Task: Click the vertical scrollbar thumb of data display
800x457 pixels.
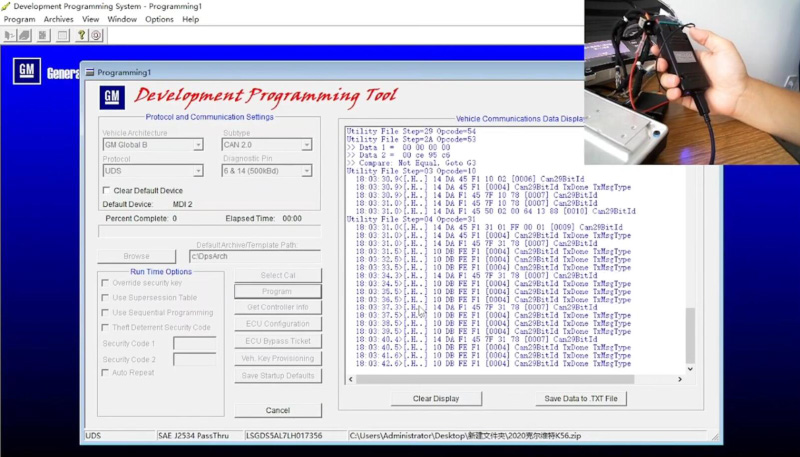Action: pyautogui.click(x=690, y=335)
